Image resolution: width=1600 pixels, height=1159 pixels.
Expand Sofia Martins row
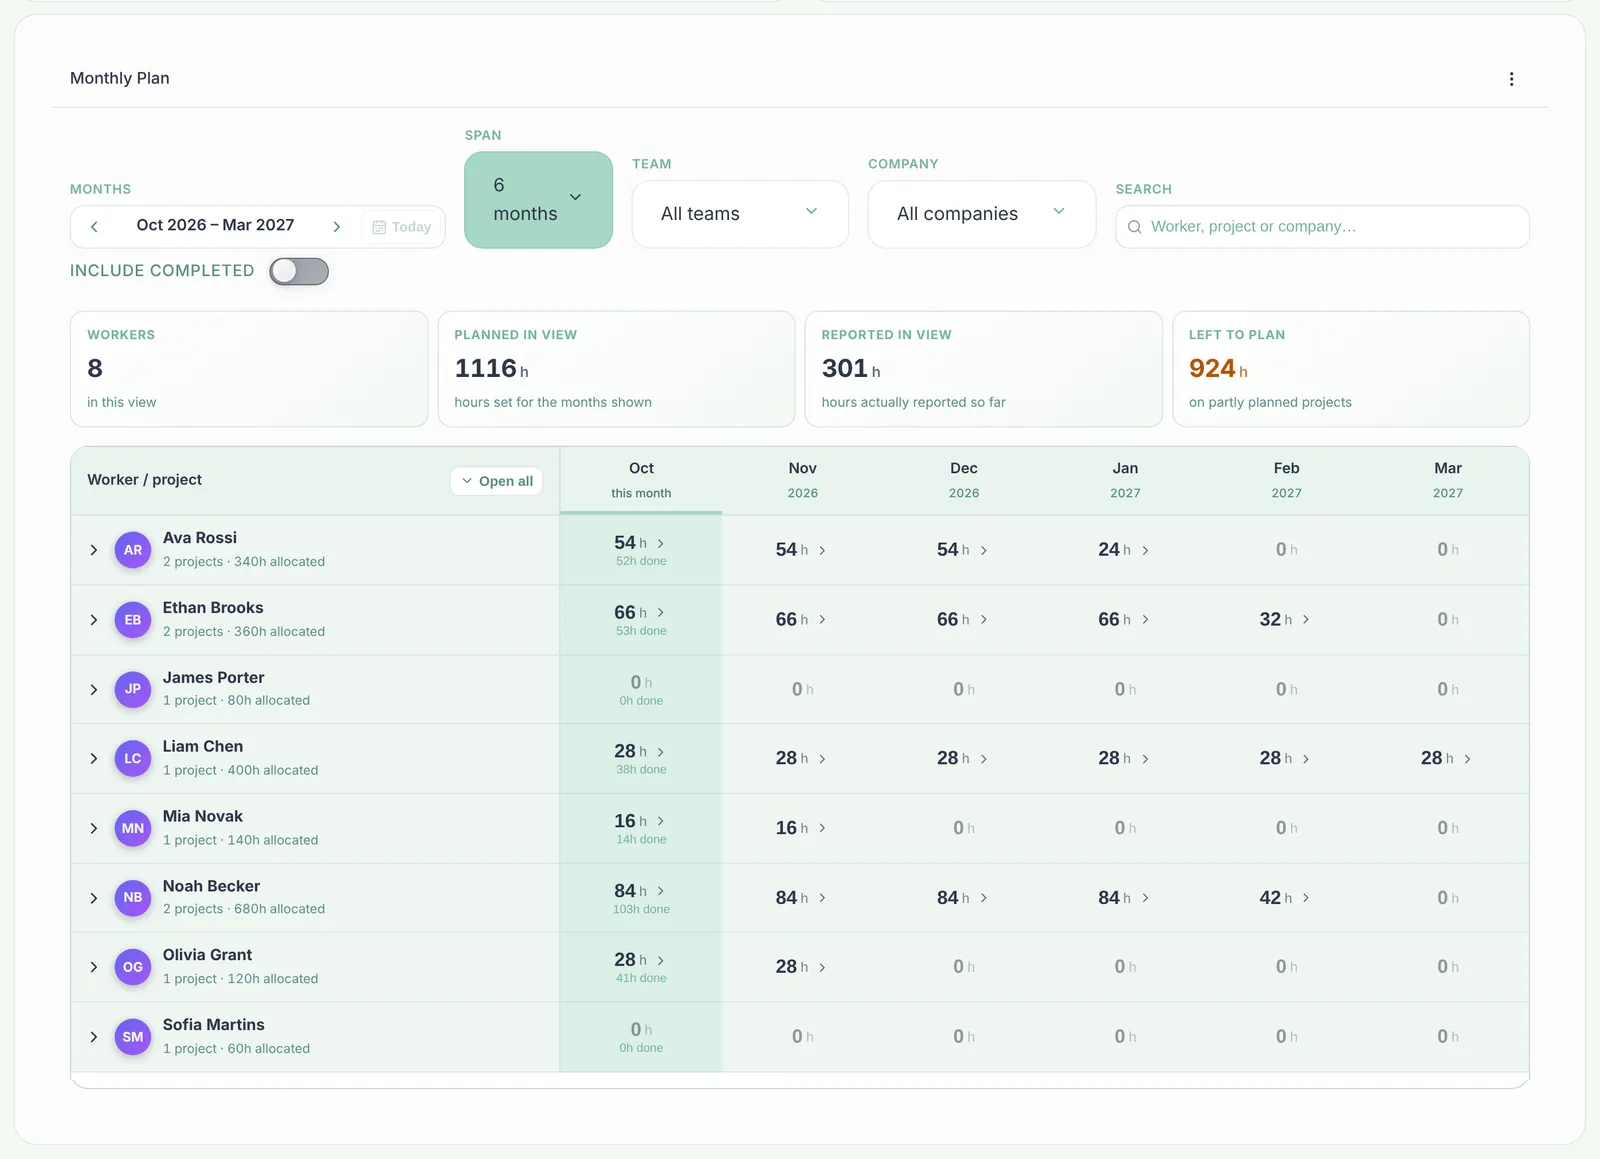[94, 1037]
